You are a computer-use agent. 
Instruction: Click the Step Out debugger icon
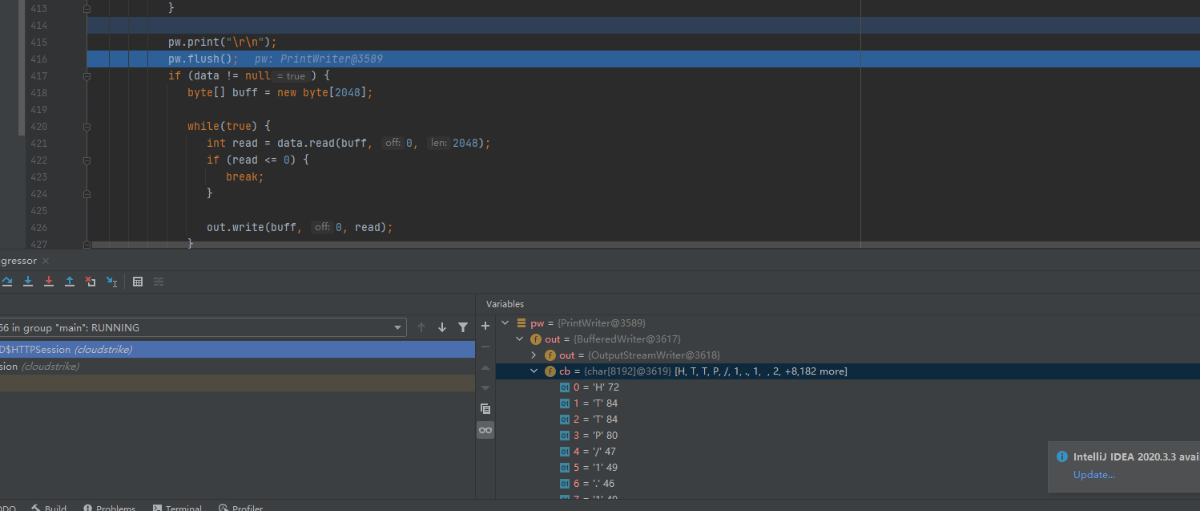[x=70, y=282]
